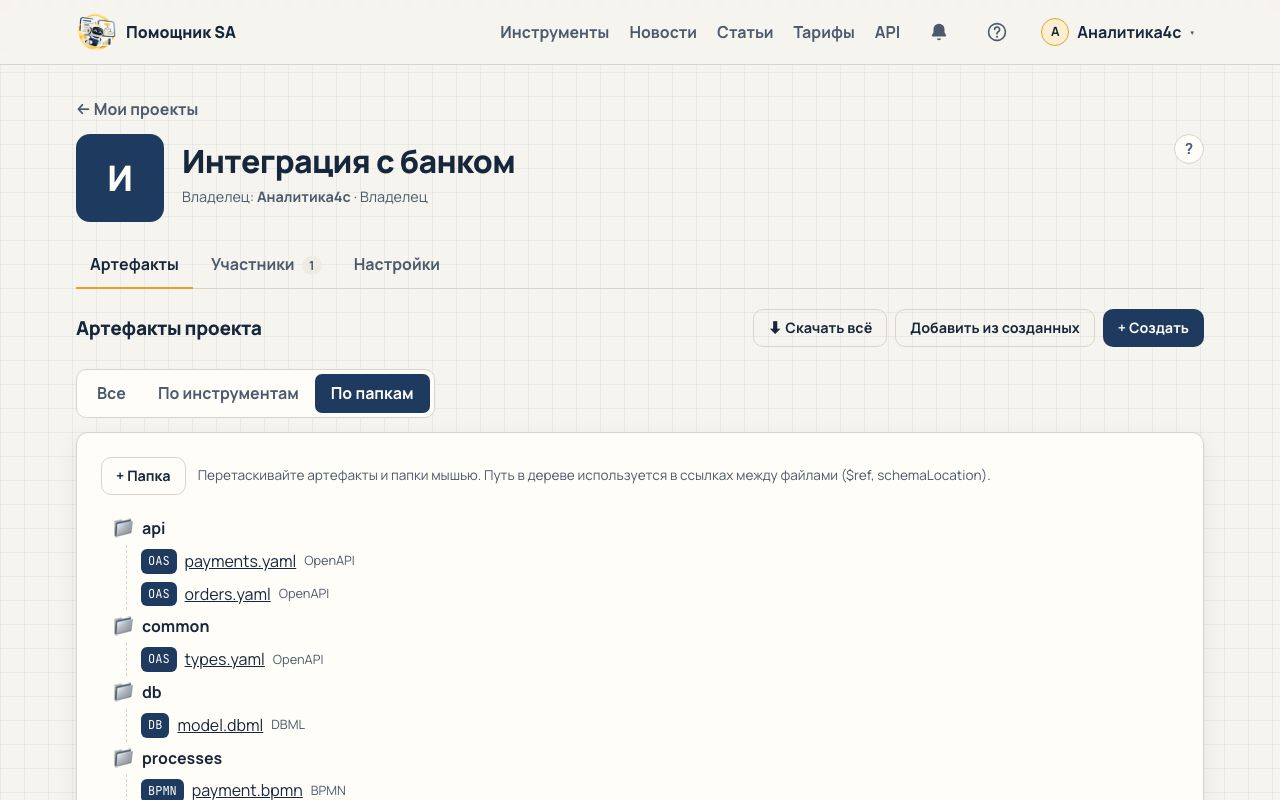Image resolution: width=1280 pixels, height=800 pixels.
Task: Open the help question-mark icon in the header
Action: point(996,32)
